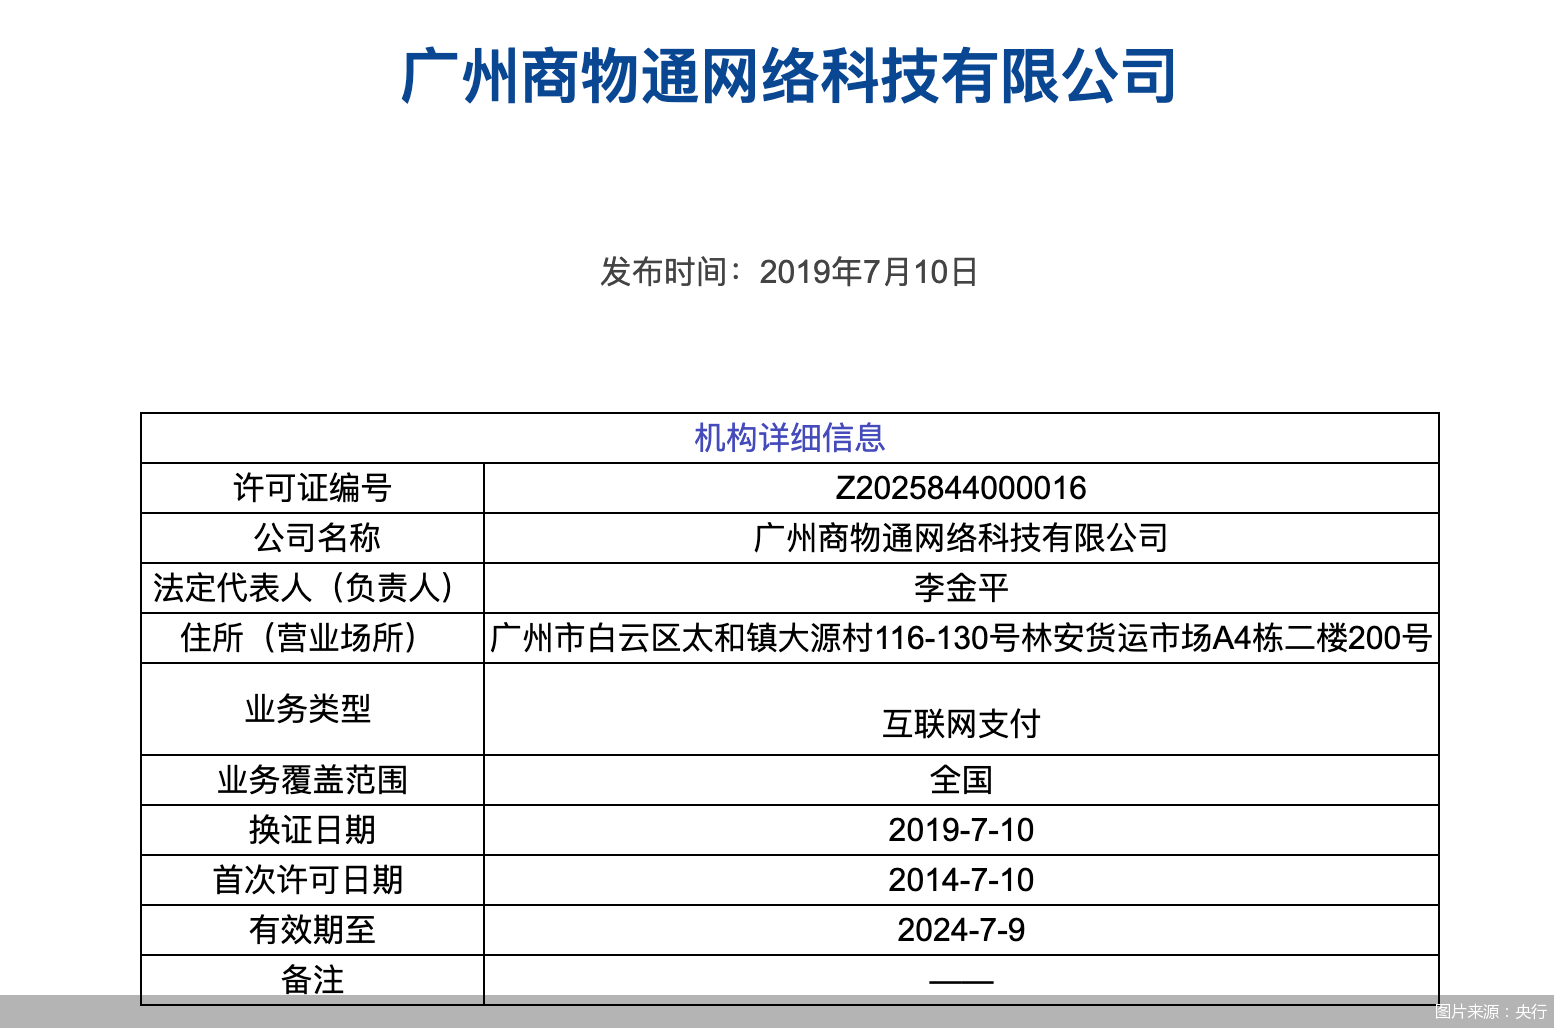Select first license date 2014-7-10
Screen dimensions: 1554x1028
[960, 880]
